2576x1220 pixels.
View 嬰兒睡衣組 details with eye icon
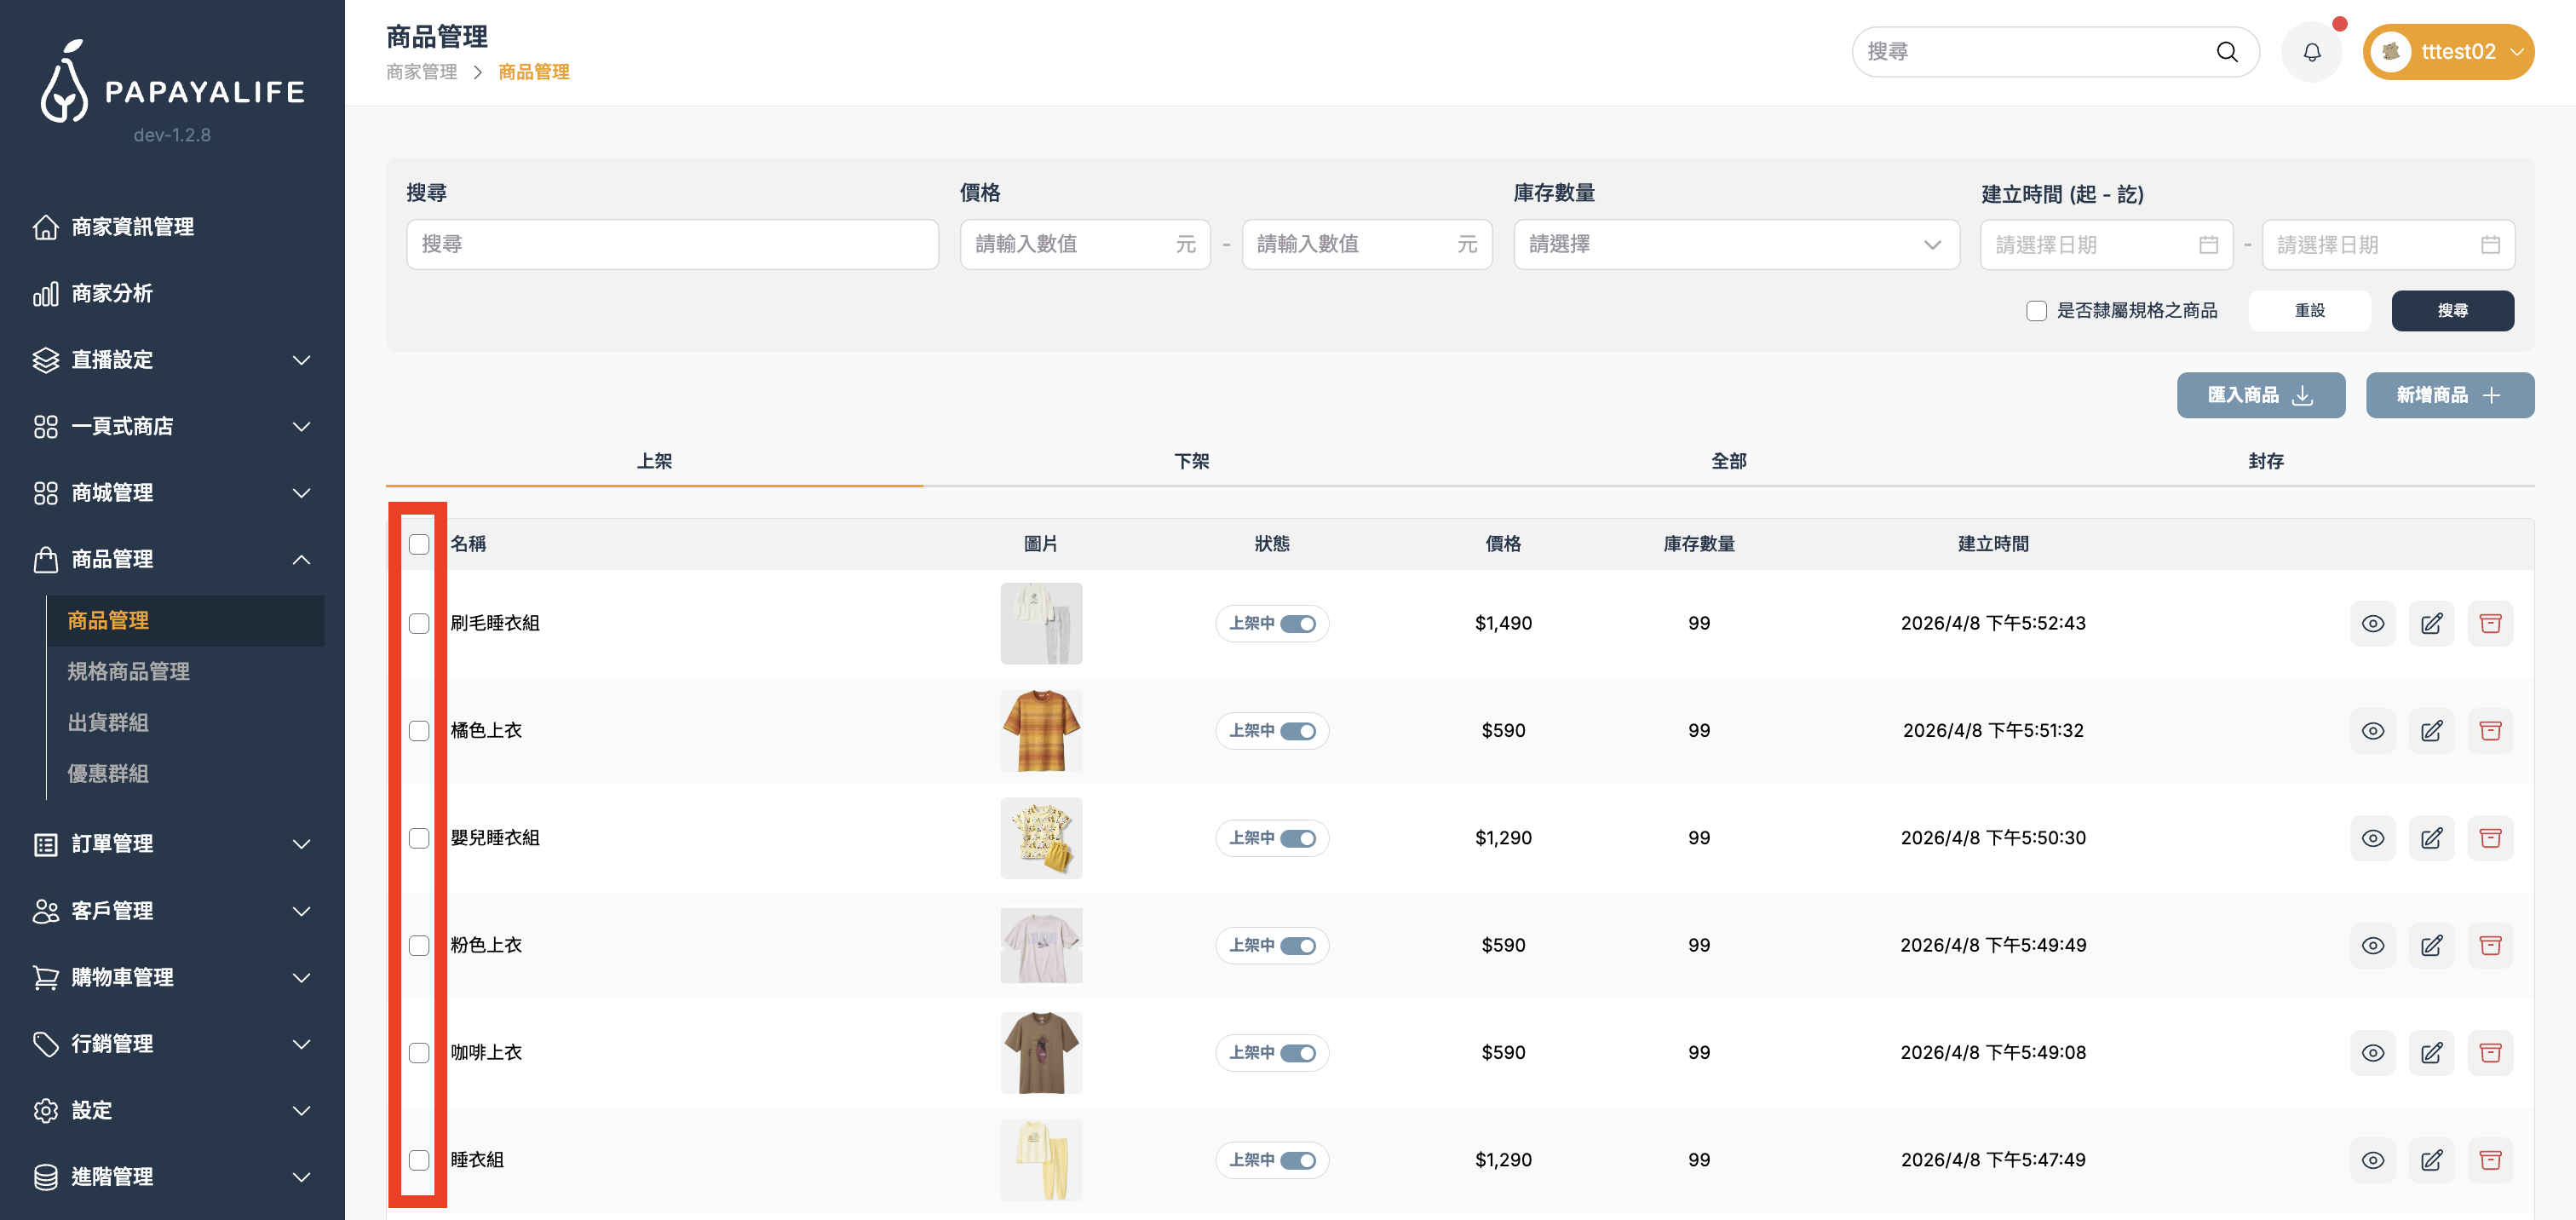tap(2372, 838)
